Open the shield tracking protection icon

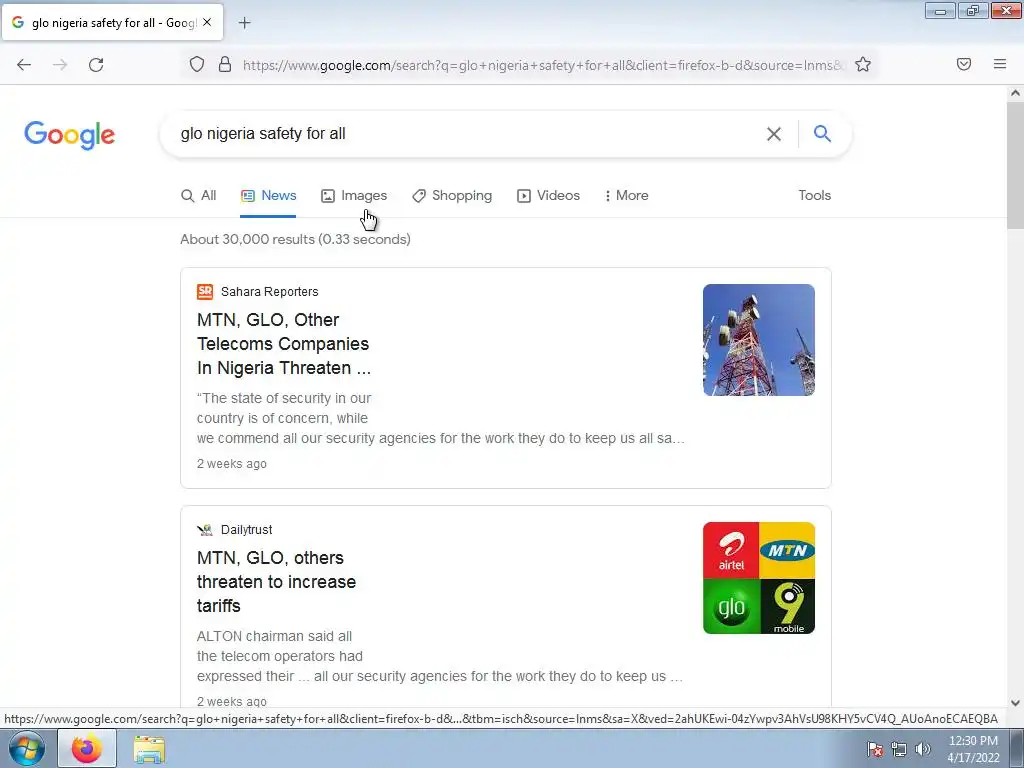pyautogui.click(x=197, y=65)
